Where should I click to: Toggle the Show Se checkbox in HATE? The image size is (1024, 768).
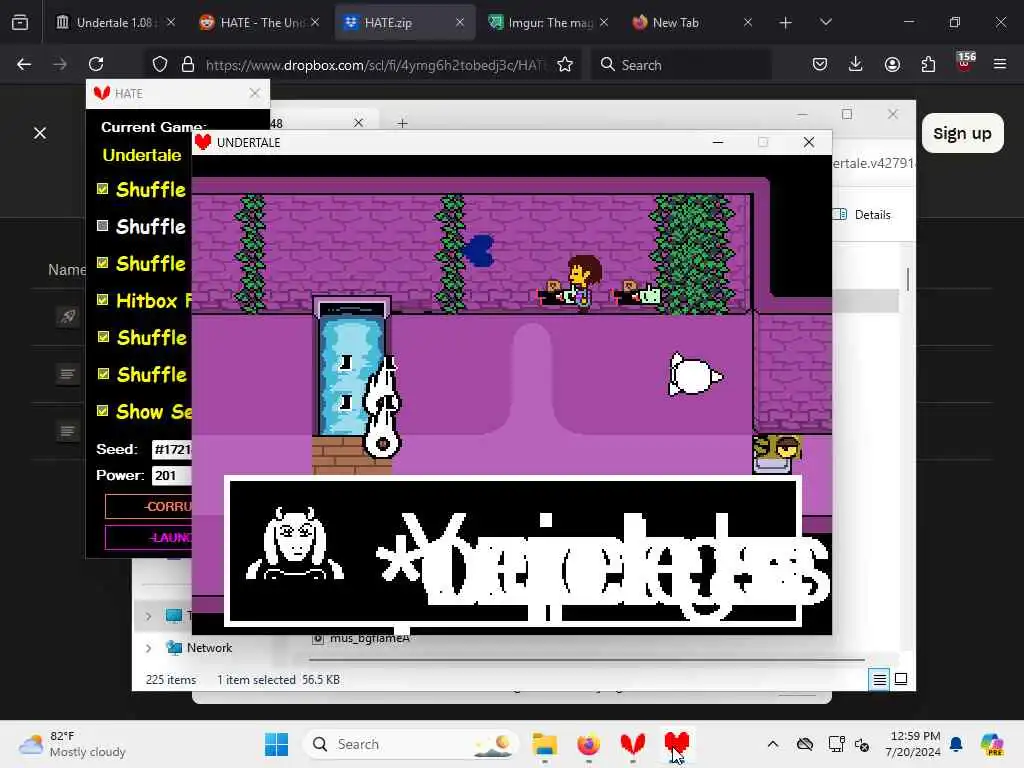point(103,411)
